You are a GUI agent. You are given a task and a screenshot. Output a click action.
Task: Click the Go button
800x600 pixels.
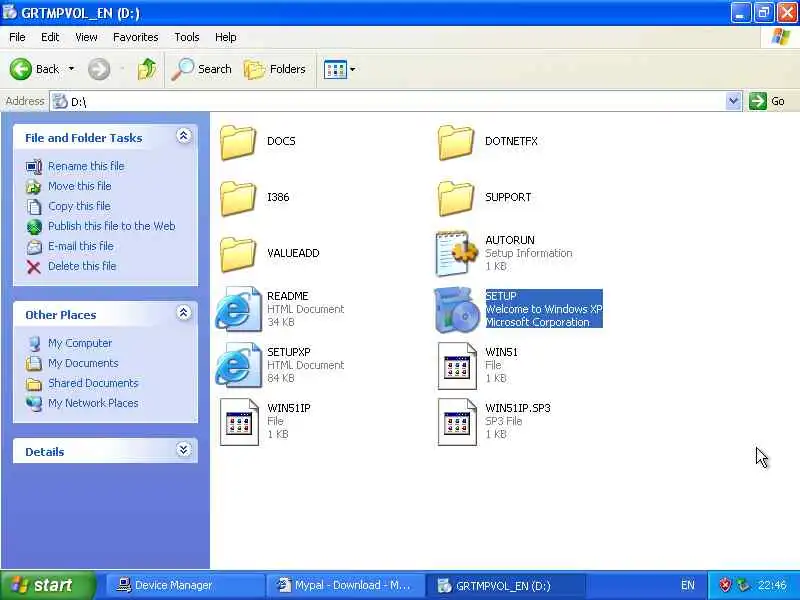pos(767,101)
